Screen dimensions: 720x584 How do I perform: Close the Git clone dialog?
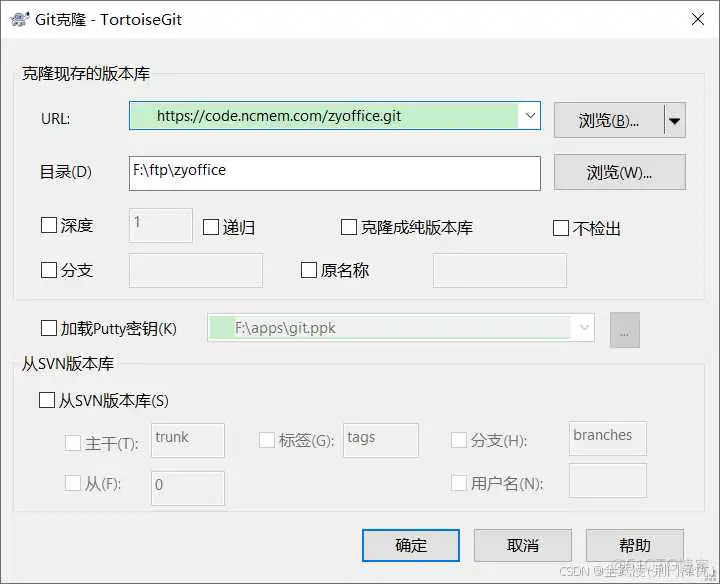pos(698,19)
